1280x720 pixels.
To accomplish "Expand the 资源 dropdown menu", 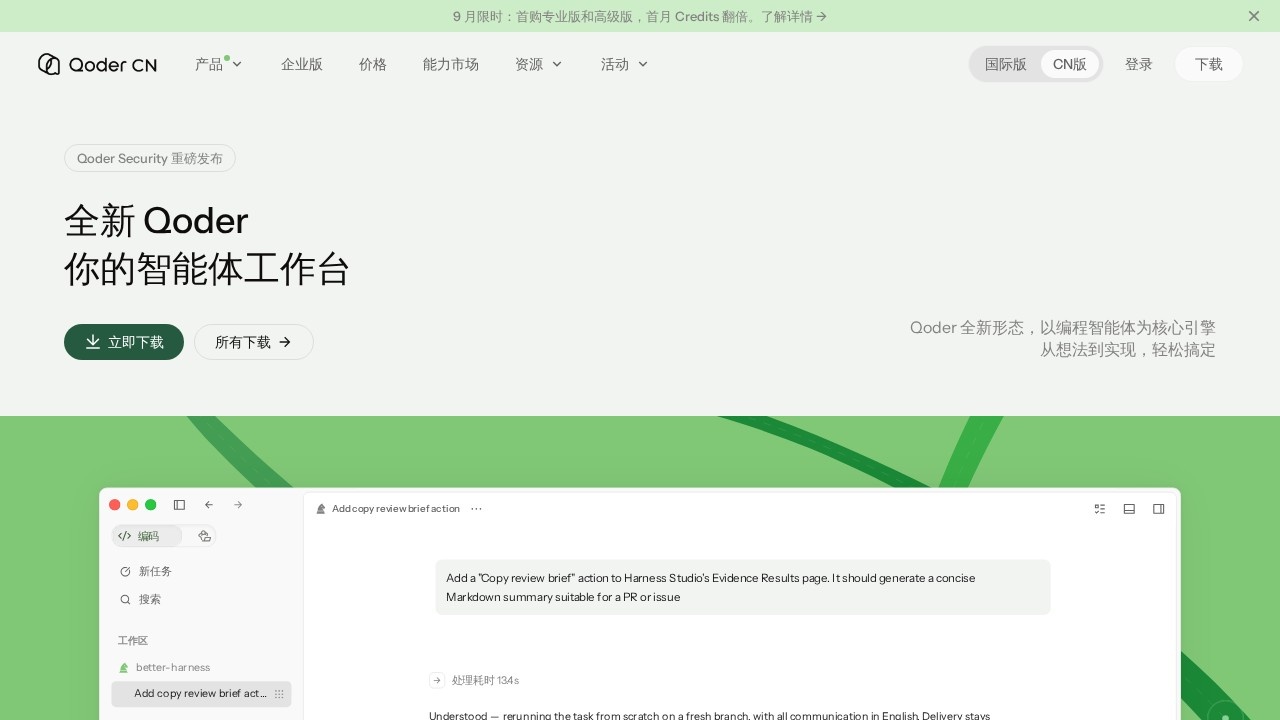I will click(x=539, y=64).
